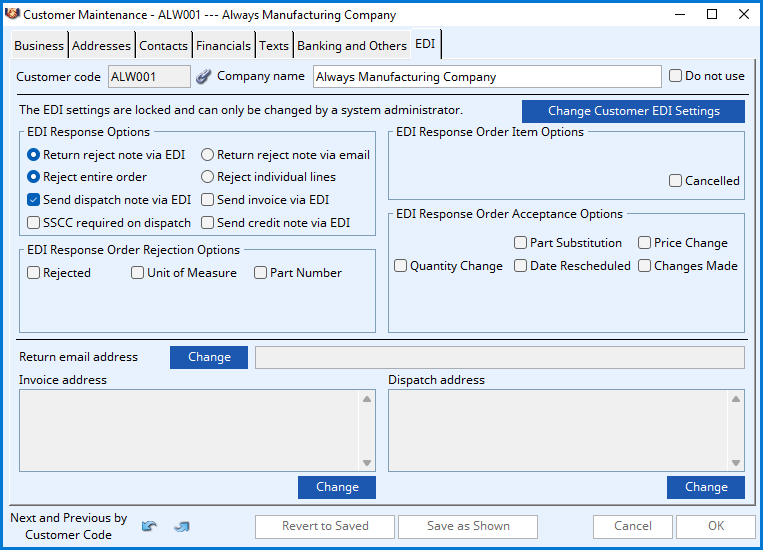Open Banking and Others tab
The width and height of the screenshot is (763, 550).
pos(352,46)
